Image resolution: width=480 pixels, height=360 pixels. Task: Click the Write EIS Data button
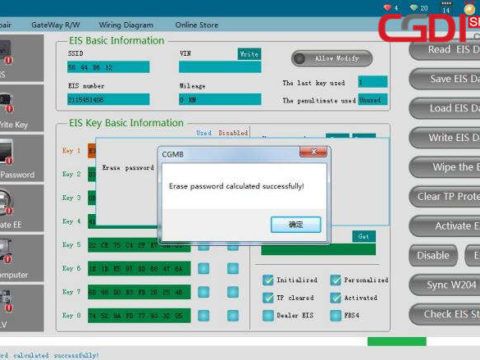(x=445, y=138)
